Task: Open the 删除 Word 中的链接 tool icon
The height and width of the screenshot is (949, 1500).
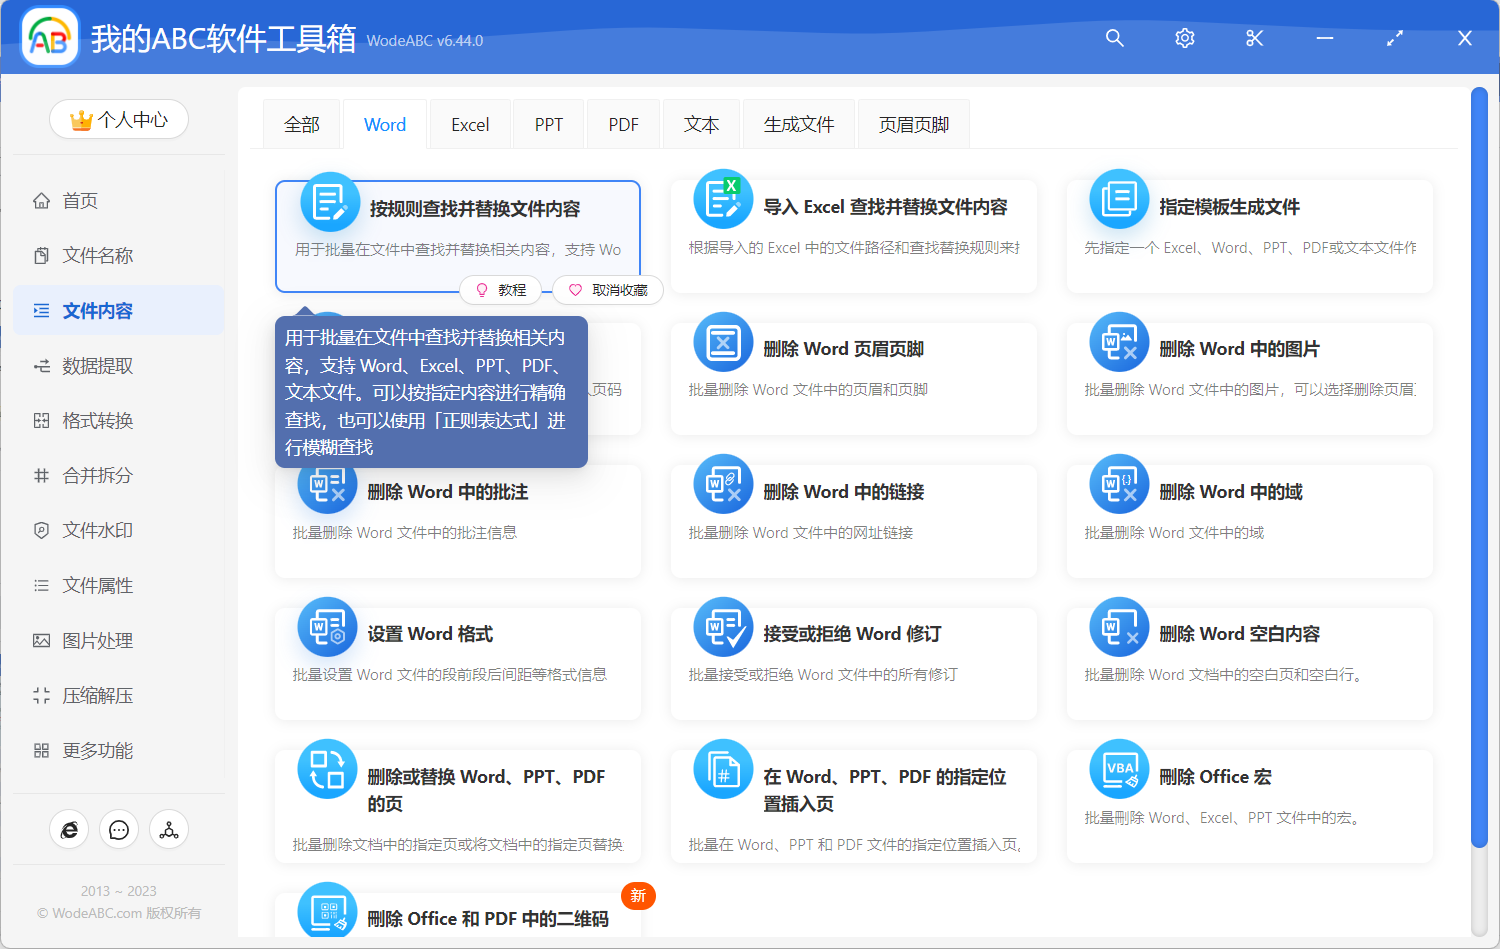Action: 722,483
